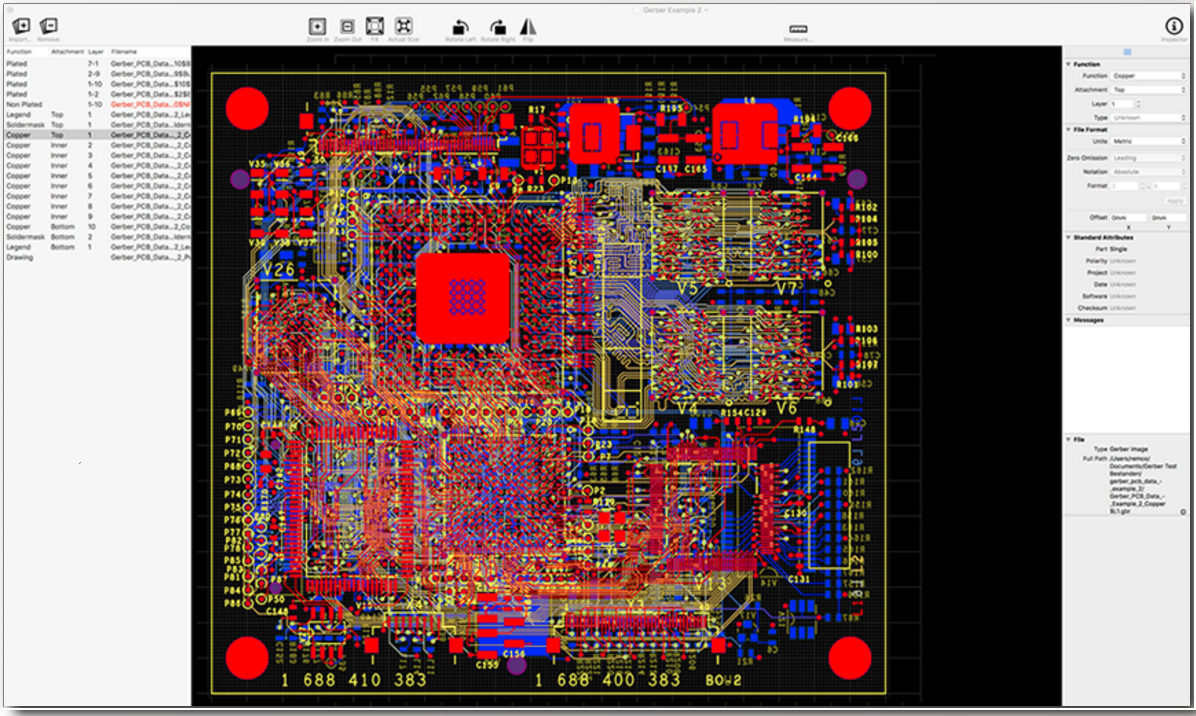Viewport: 1196px width, 716px height.
Task: Open the Function dropdown showing Copper
Action: pyautogui.click(x=1149, y=75)
